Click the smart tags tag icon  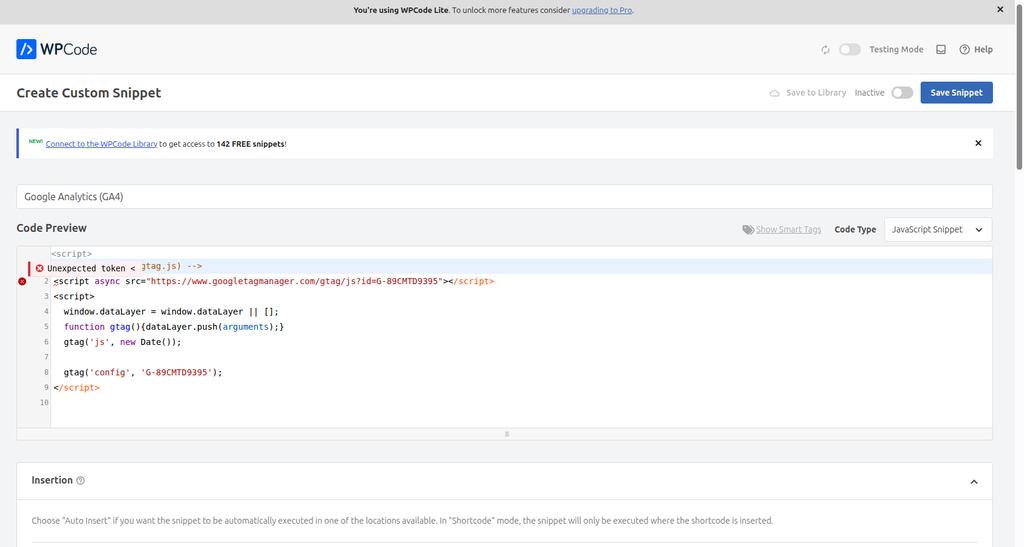point(748,230)
